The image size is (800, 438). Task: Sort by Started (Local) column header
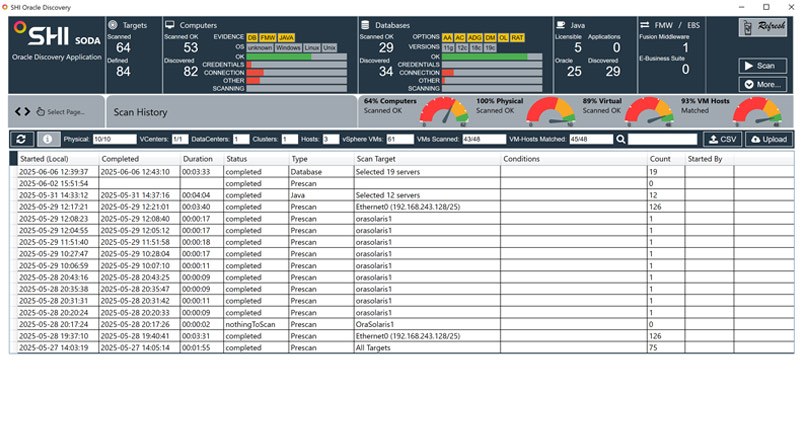57,159
